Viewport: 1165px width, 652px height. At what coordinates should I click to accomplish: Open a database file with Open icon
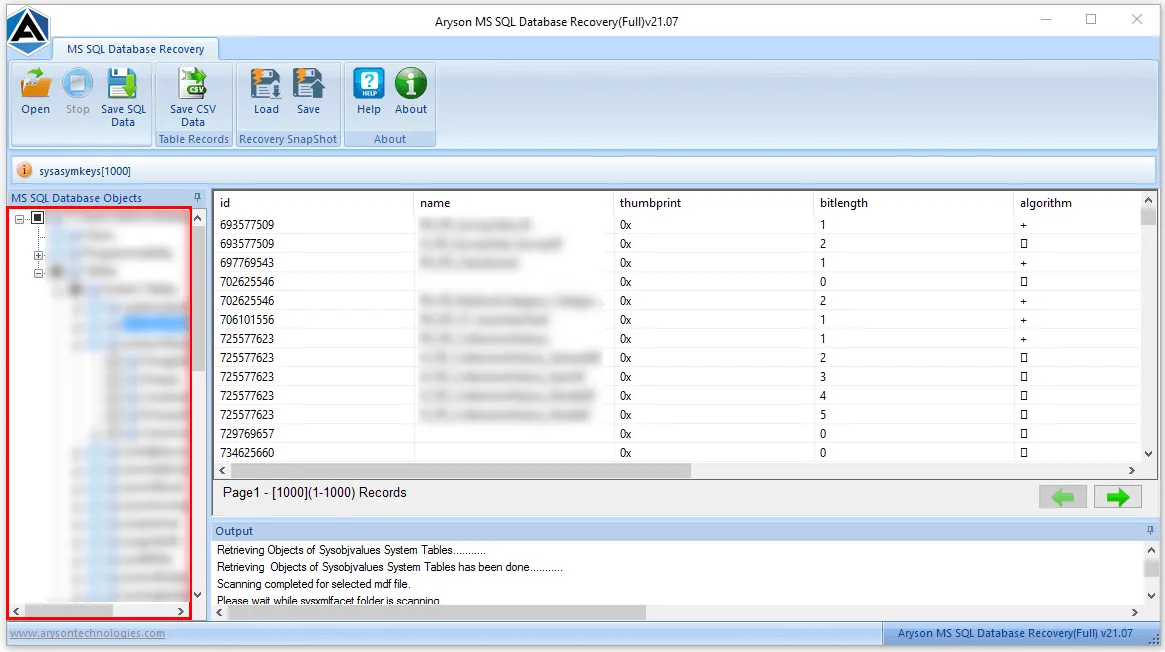35,91
